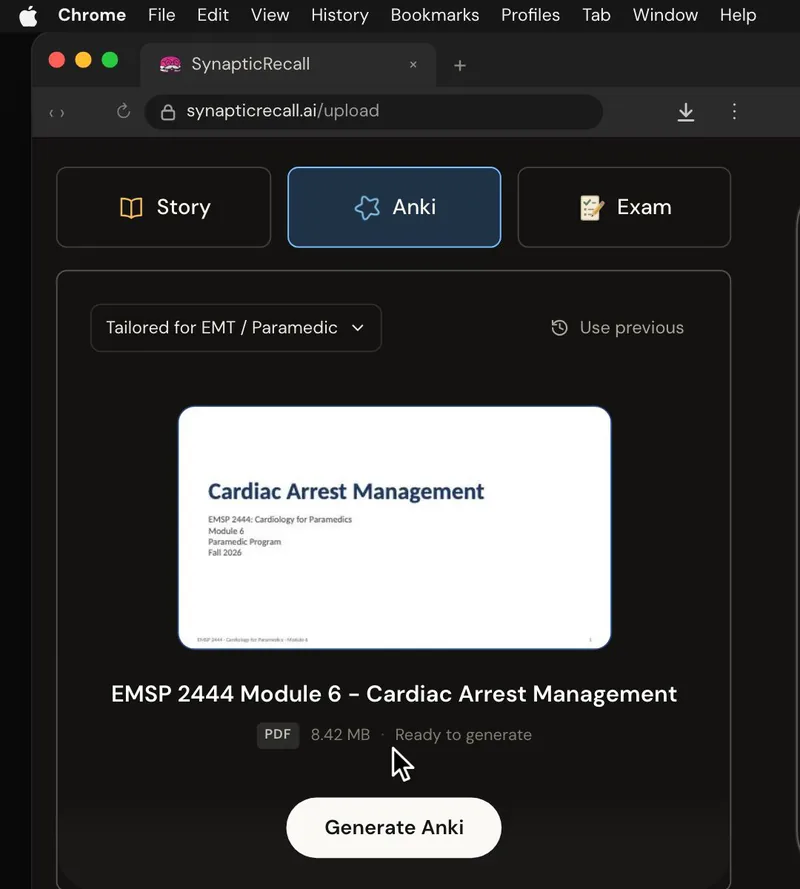This screenshot has width=800, height=889.
Task: Click the PDF file type badge
Action: point(278,735)
